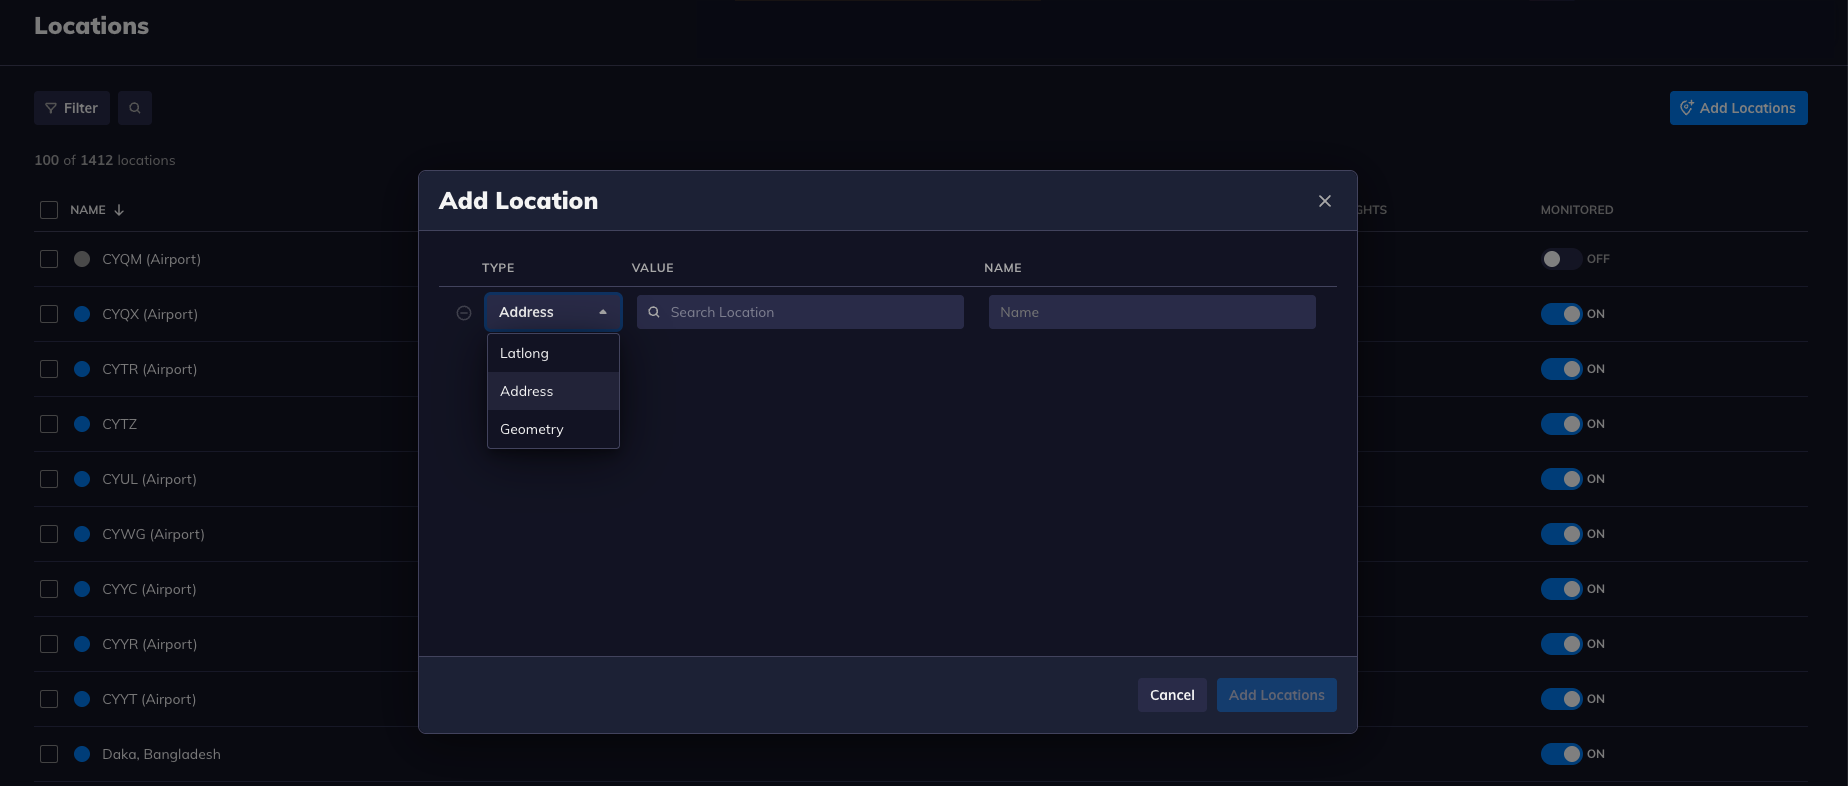Open the CYYR (Airport) location
The height and width of the screenshot is (786, 1848).
pyautogui.click(x=149, y=644)
